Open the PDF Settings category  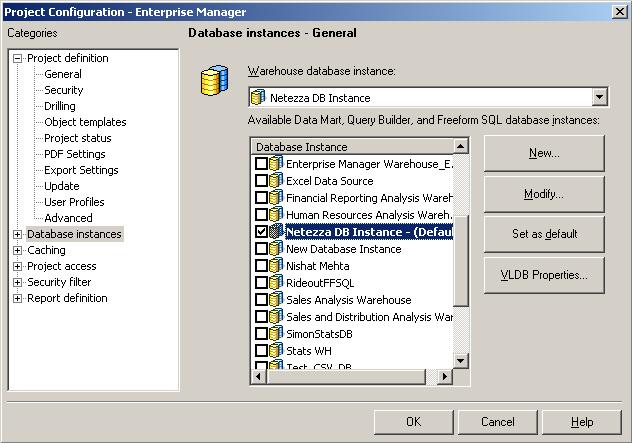[74, 154]
